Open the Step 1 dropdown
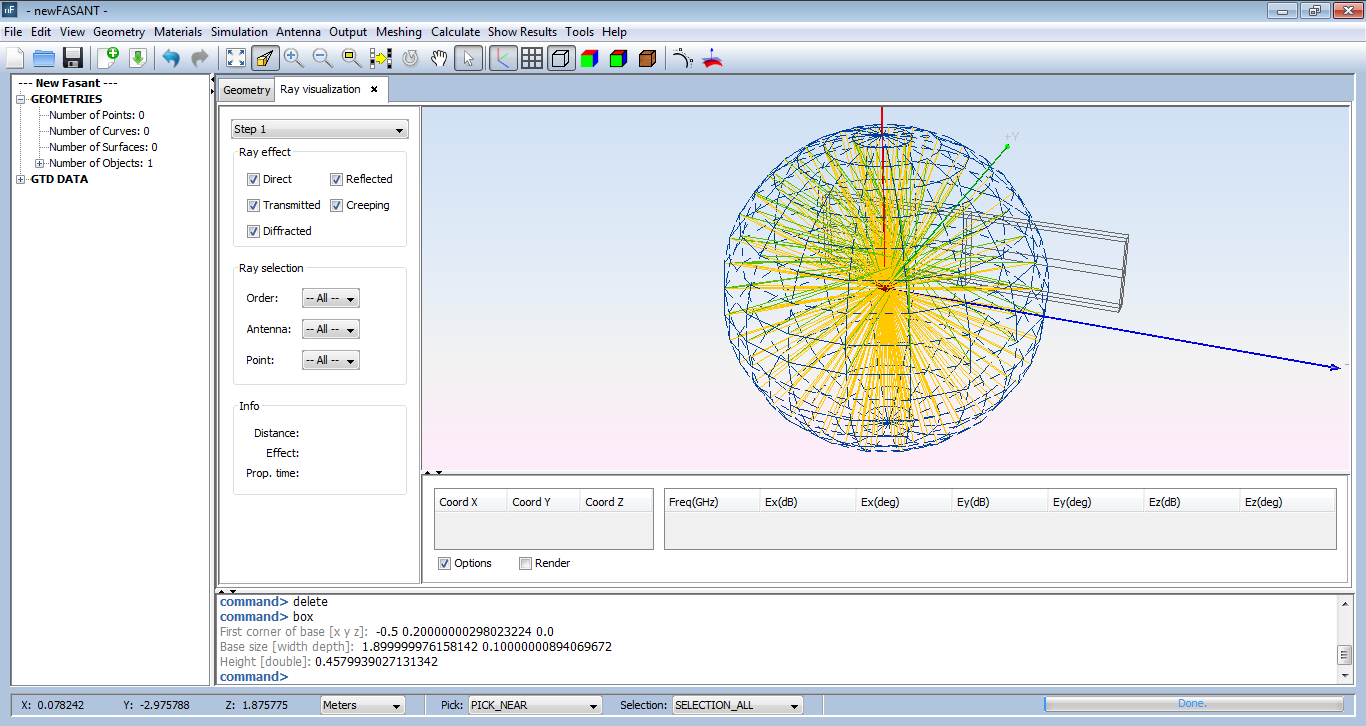This screenshot has width=1366, height=726. click(319, 129)
